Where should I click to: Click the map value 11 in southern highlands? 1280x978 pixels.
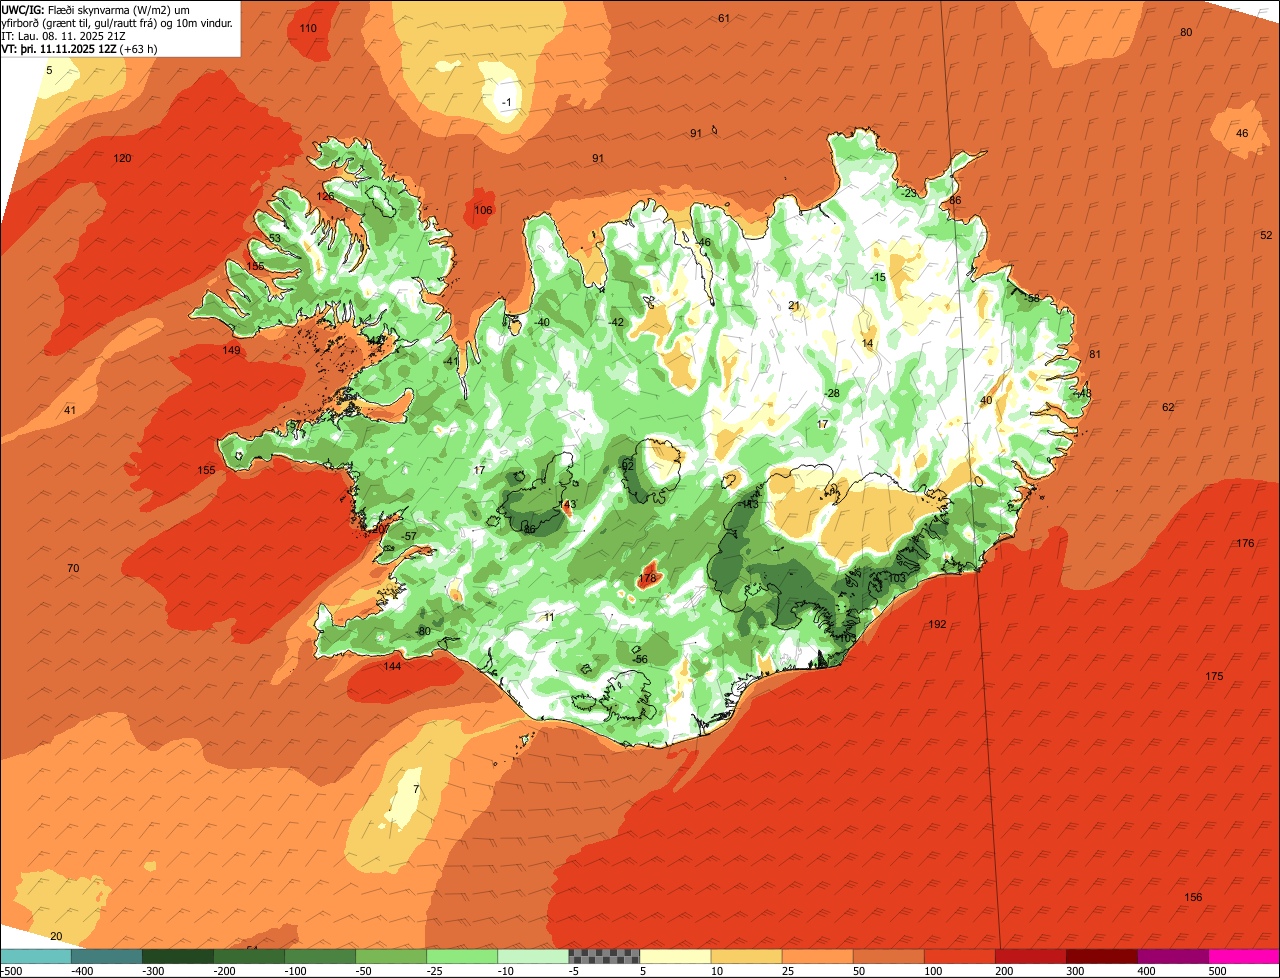[548, 617]
